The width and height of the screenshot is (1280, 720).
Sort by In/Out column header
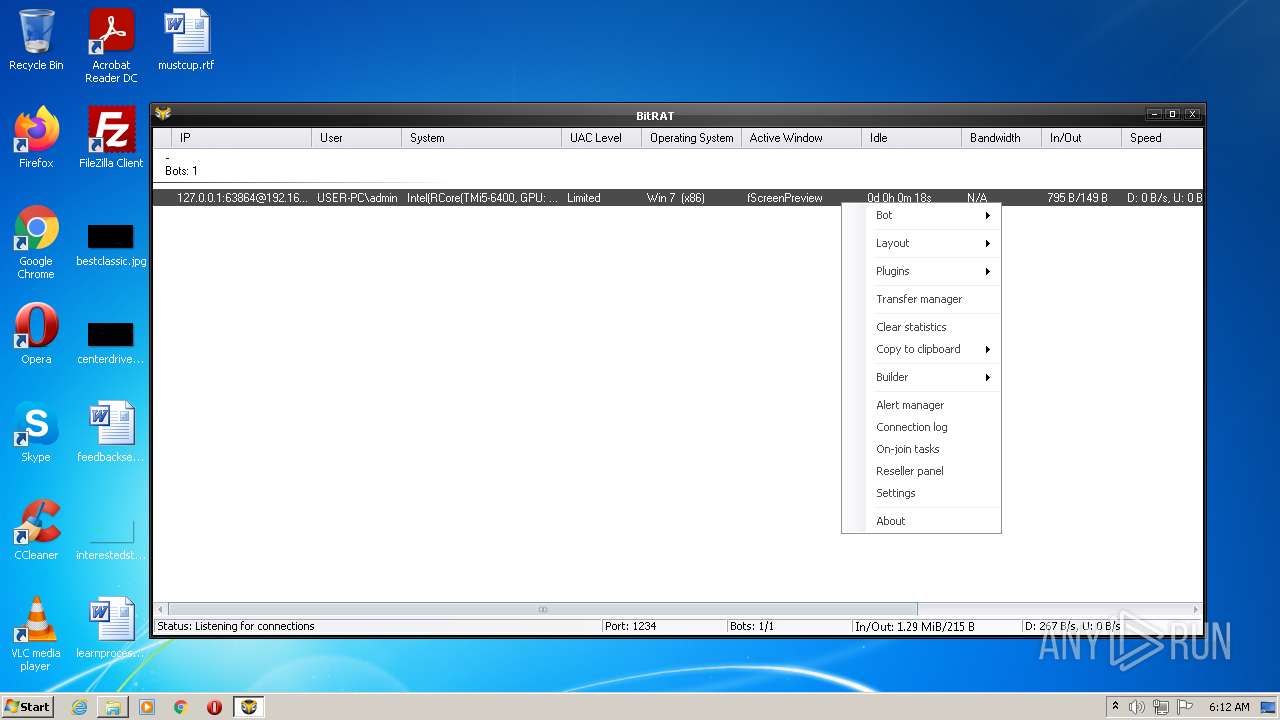[x=1082, y=138]
